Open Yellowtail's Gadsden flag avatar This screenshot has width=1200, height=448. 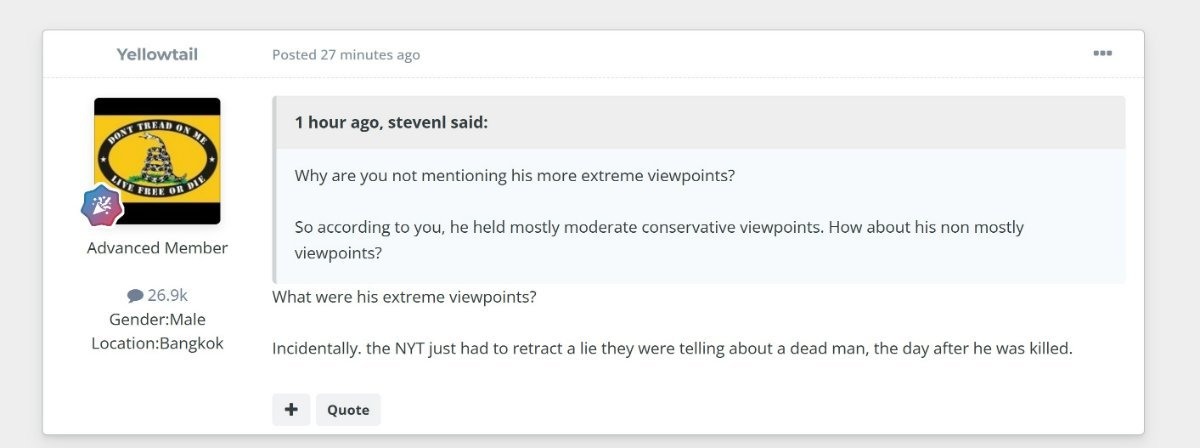[x=157, y=160]
